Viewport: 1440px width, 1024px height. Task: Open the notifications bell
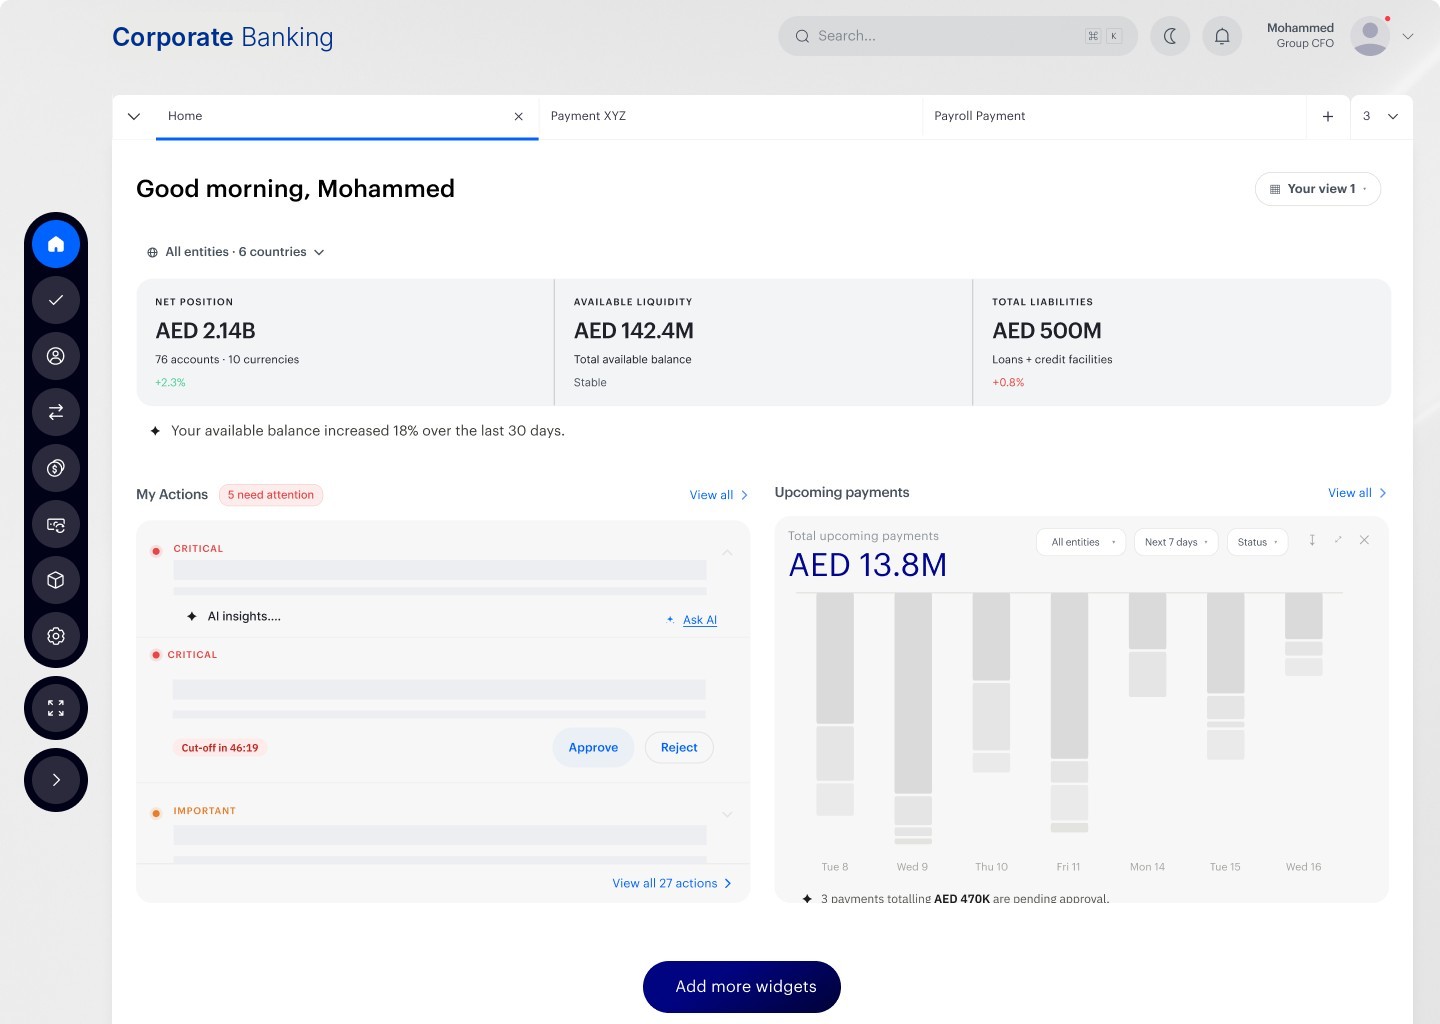point(1222,36)
